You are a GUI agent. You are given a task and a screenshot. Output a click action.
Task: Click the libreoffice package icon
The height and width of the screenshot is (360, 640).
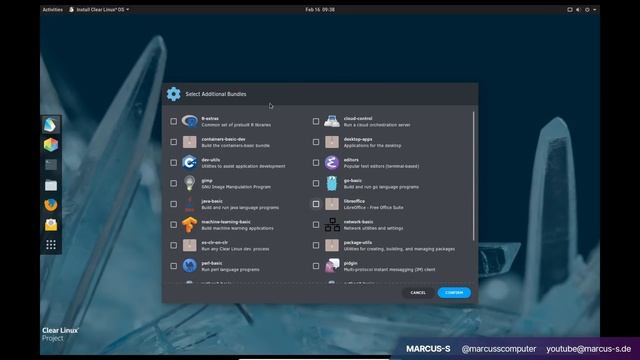coord(332,204)
